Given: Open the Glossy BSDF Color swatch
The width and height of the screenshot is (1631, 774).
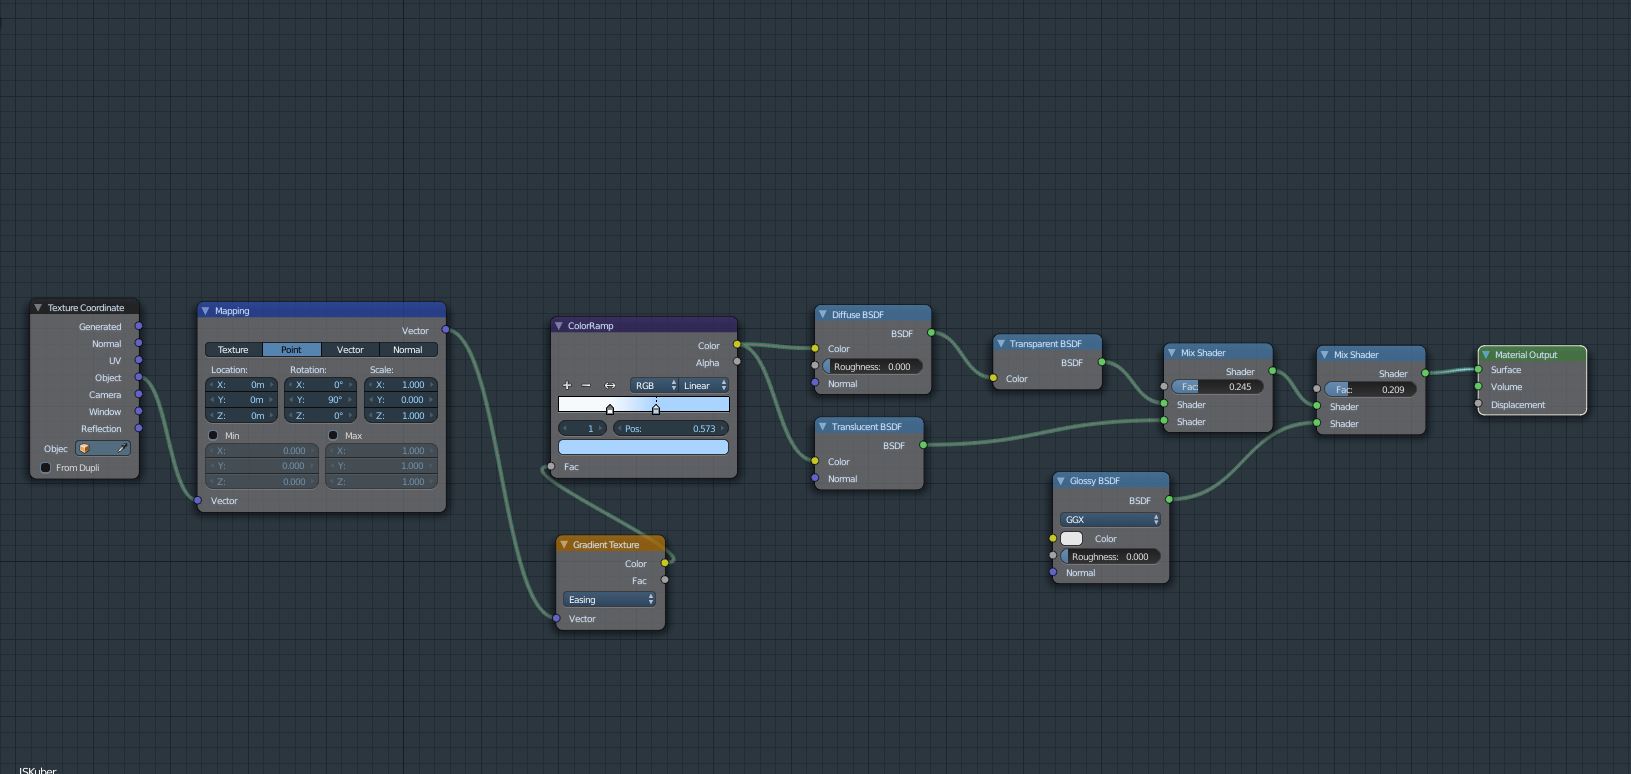Looking at the screenshot, I should coord(1071,539).
